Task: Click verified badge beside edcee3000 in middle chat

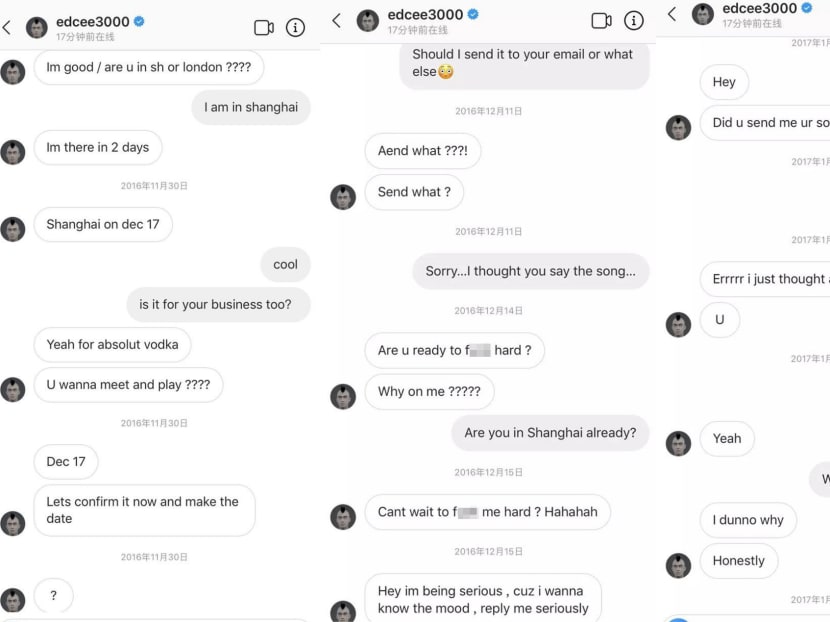Action: pyautogui.click(x=473, y=14)
